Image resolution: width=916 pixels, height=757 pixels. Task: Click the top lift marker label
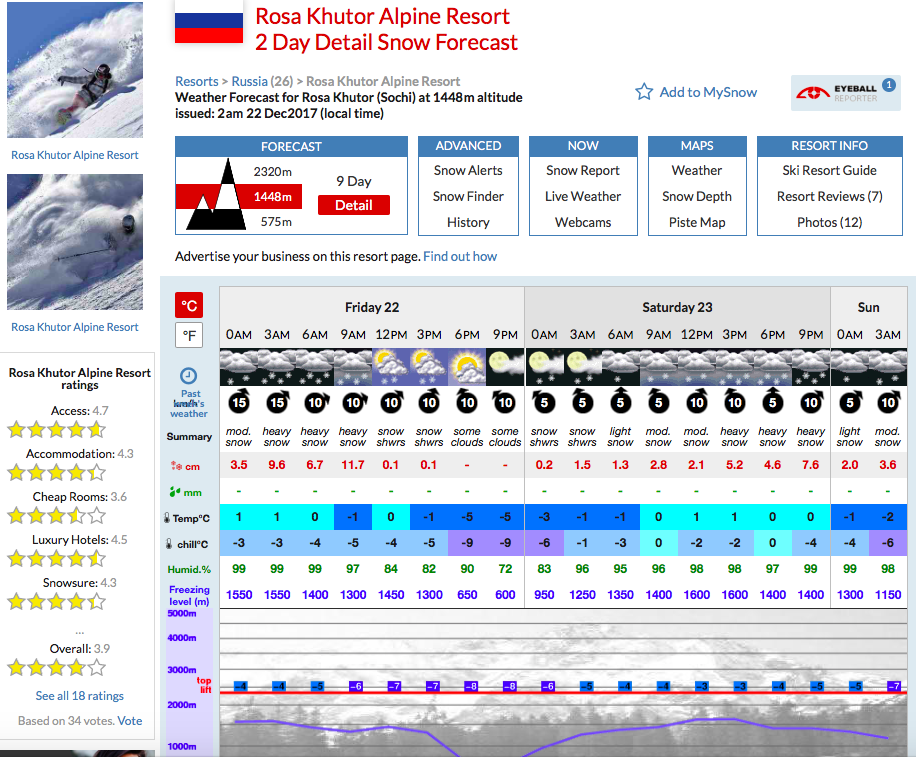pos(204,685)
